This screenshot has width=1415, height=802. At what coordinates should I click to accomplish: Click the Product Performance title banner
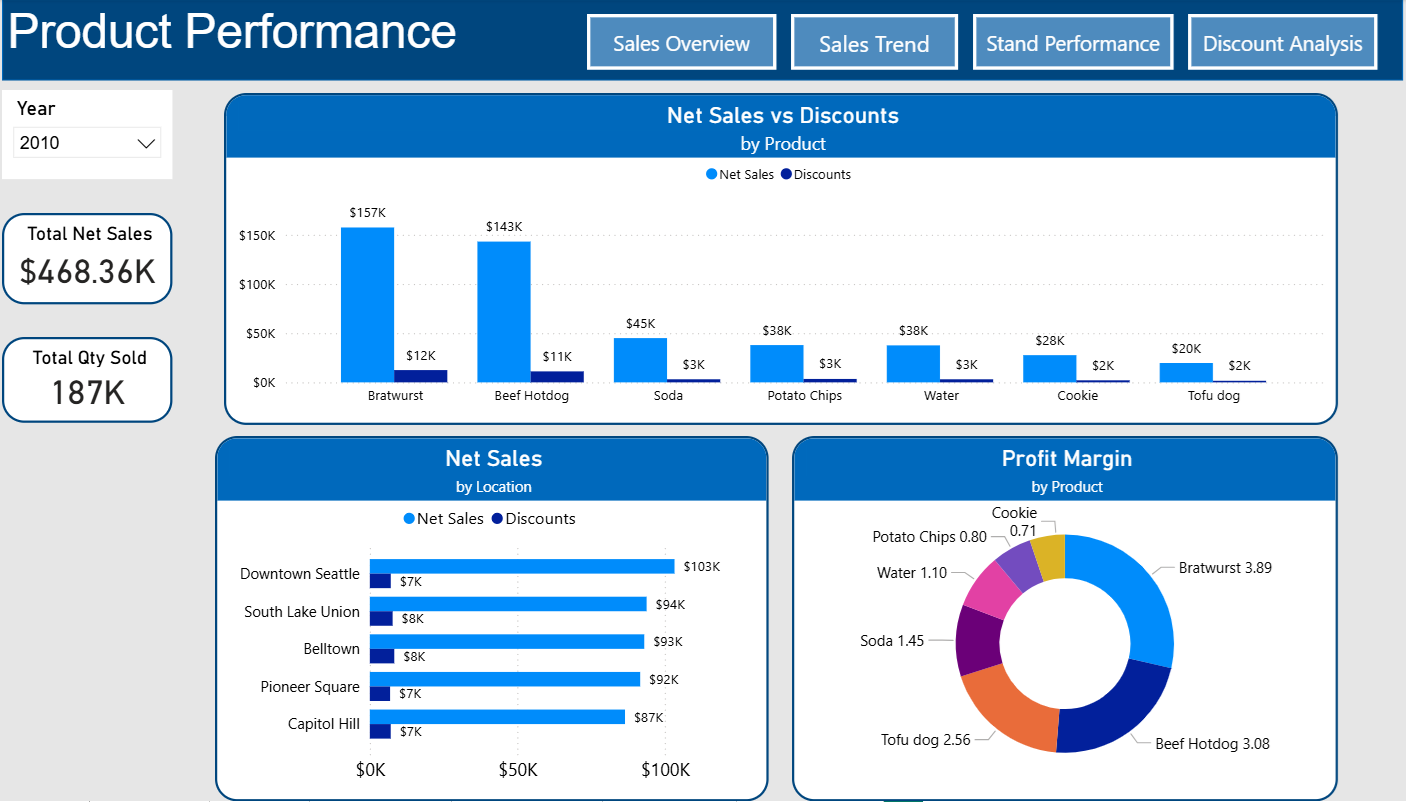point(228,32)
